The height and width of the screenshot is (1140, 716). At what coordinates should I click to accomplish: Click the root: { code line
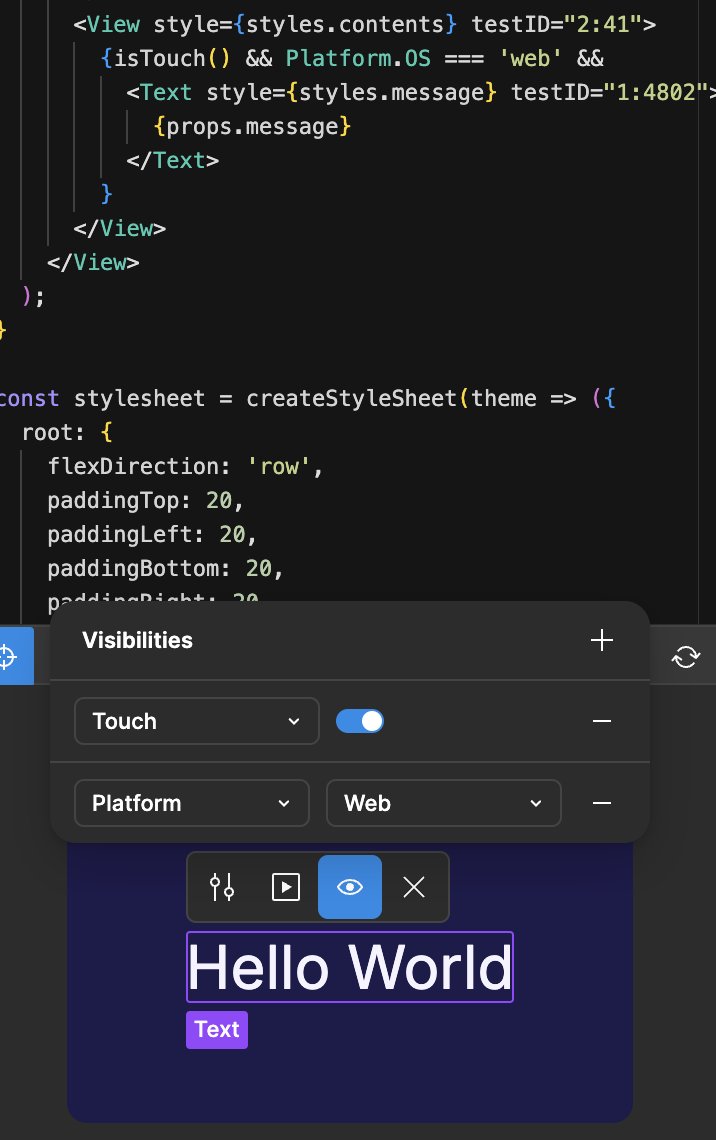(x=67, y=432)
